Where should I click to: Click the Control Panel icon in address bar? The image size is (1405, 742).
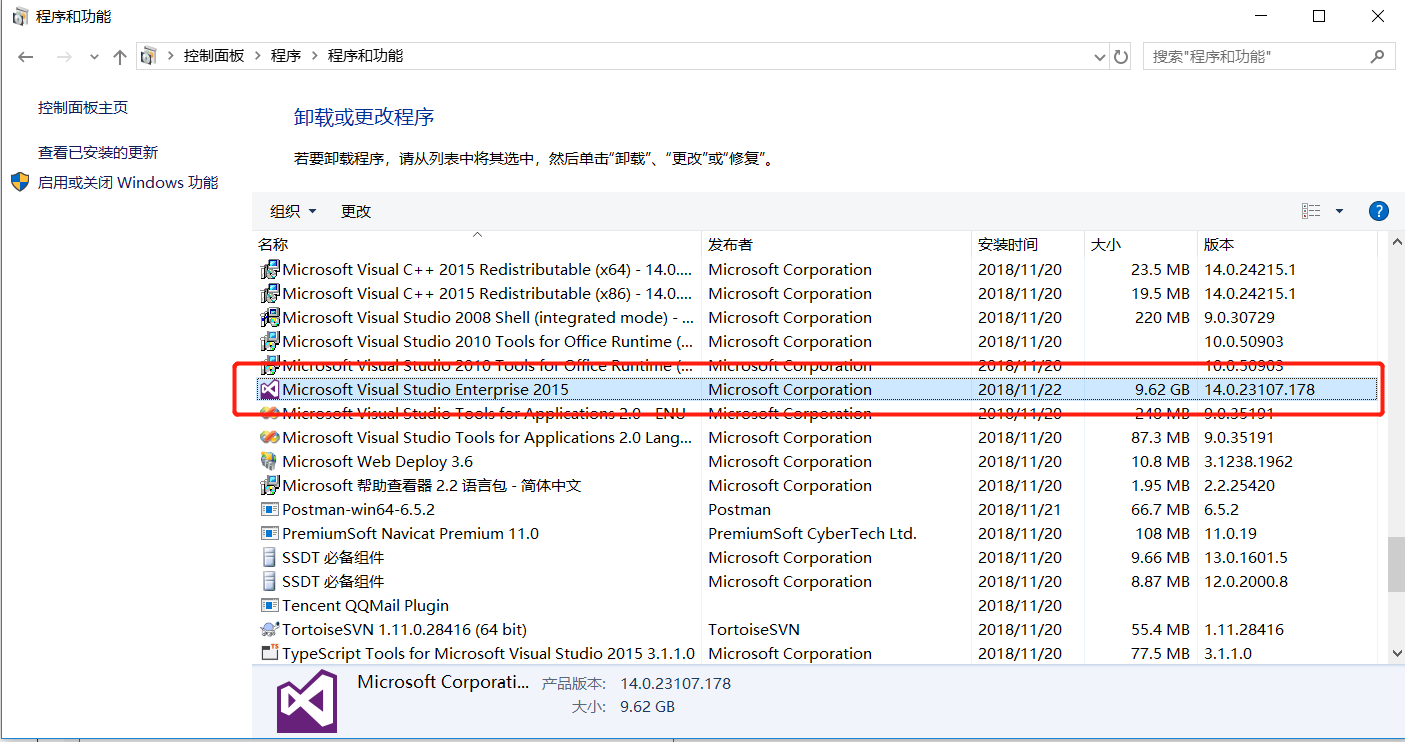149,56
